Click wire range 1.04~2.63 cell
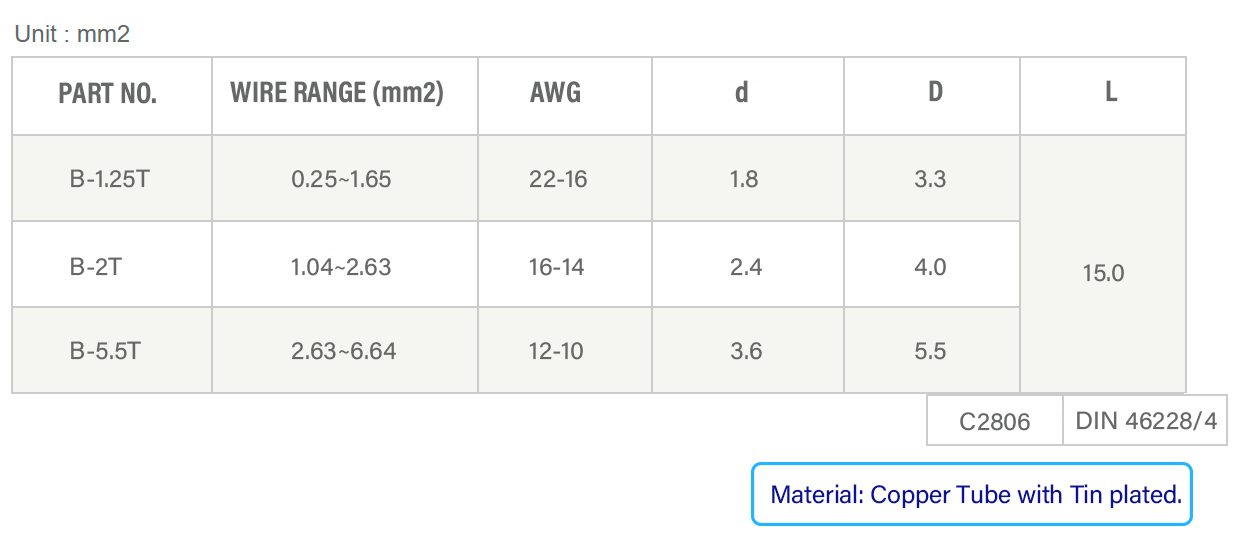Viewport: 1240px width, 550px height. pyautogui.click(x=345, y=264)
